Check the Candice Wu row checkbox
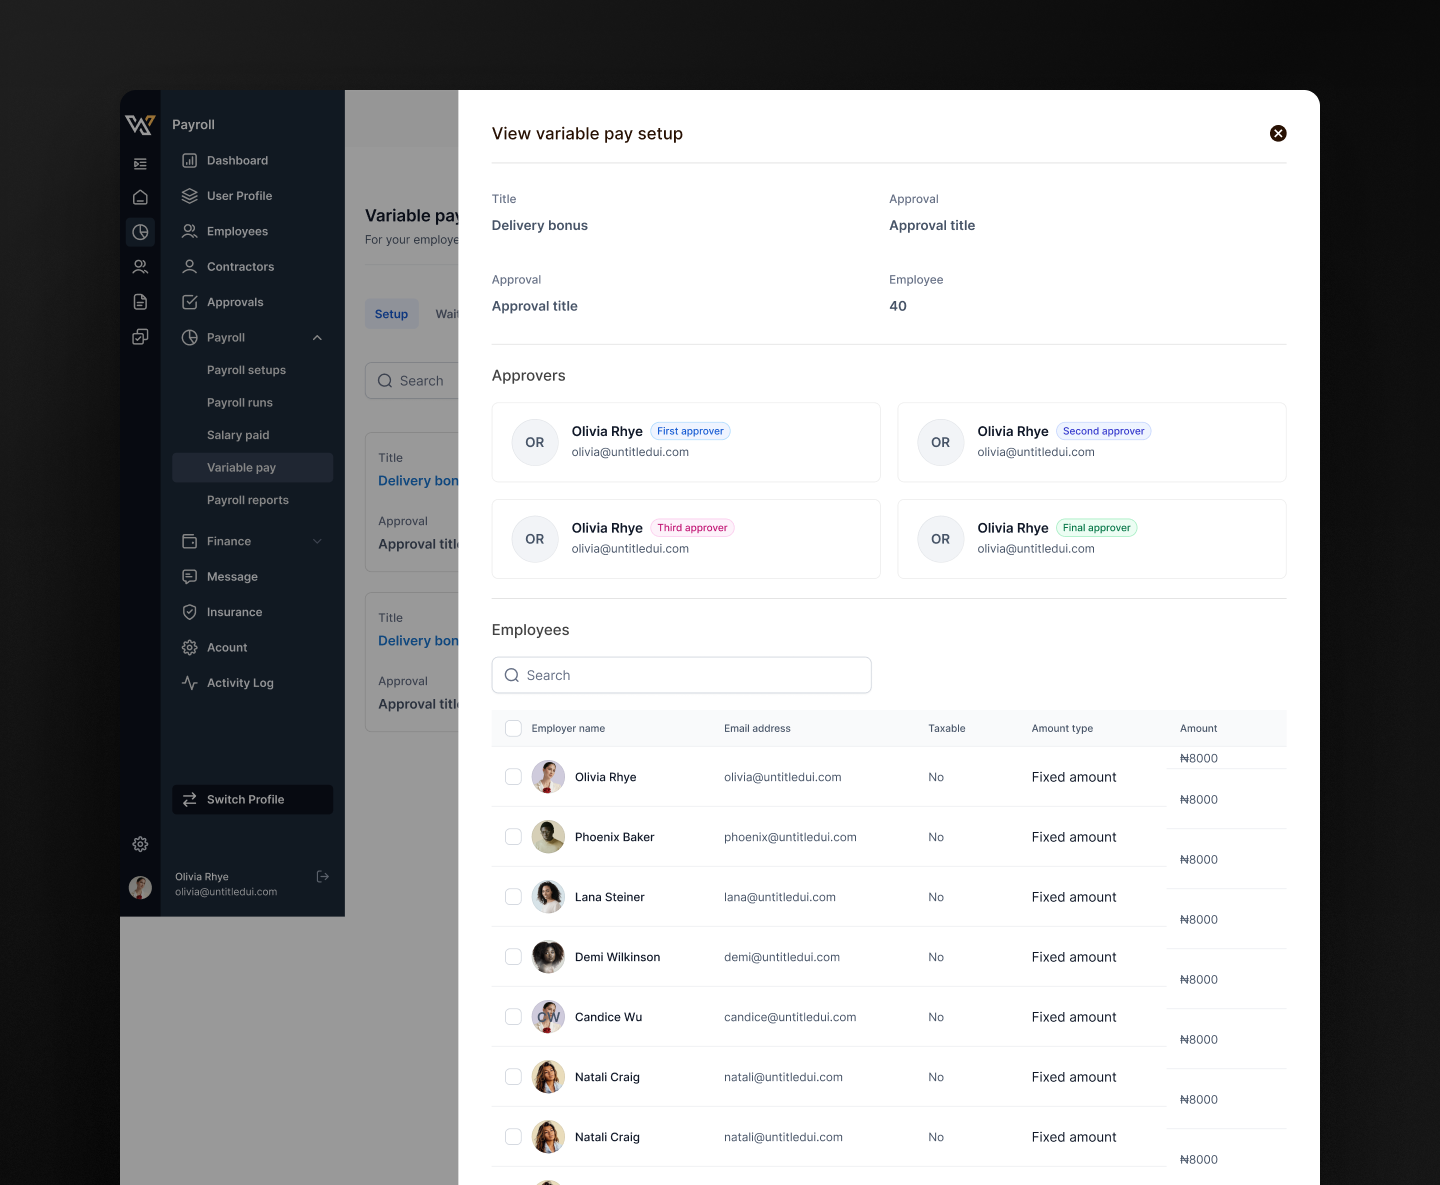1440x1185 pixels. tap(513, 1017)
